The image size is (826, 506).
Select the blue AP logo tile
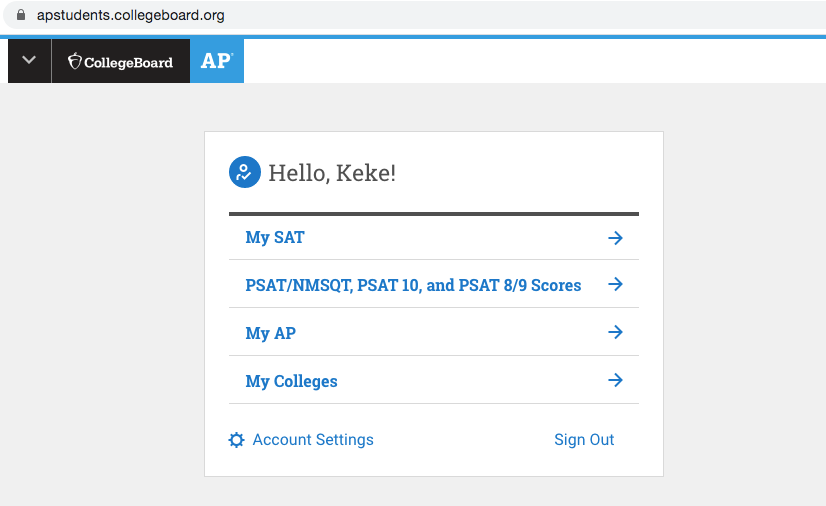point(217,61)
